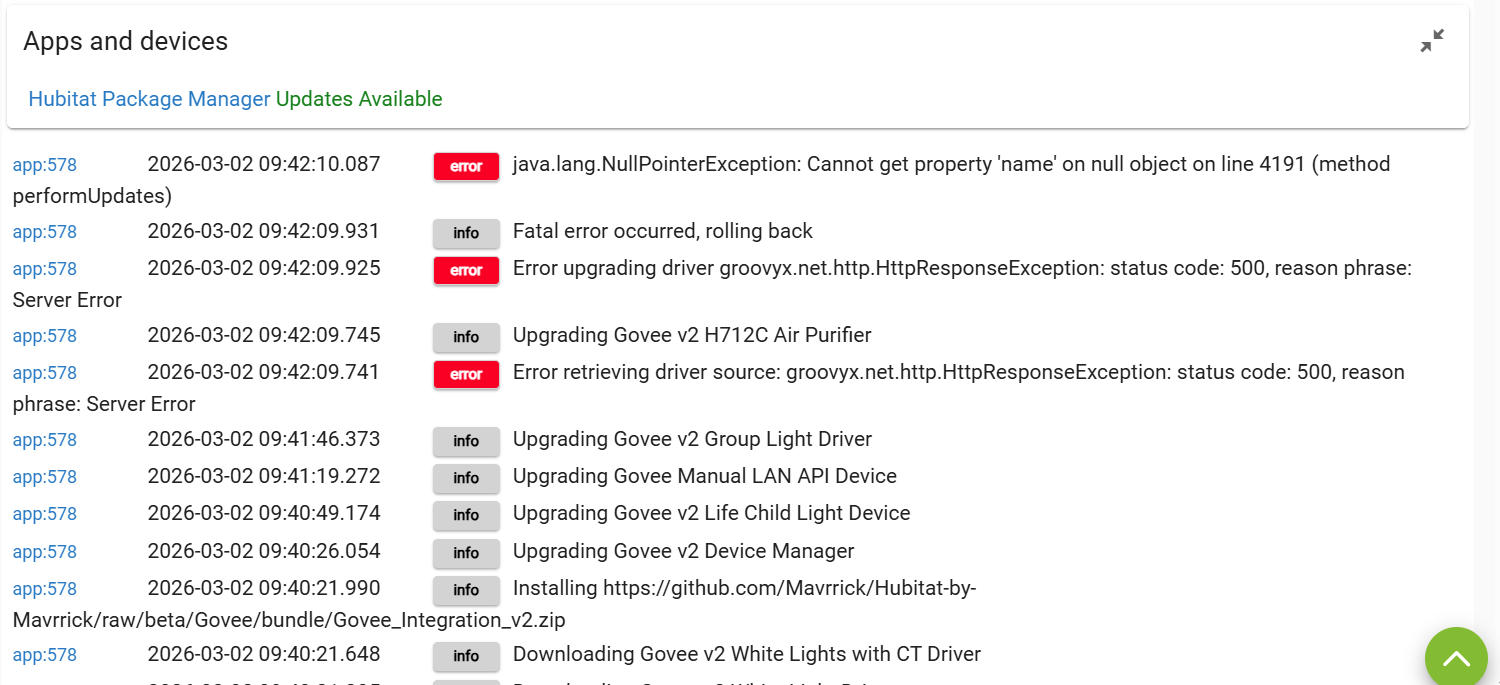Click timestamp 2026-03-02 09:42:09.741
The image size is (1500, 685).
pos(264,372)
